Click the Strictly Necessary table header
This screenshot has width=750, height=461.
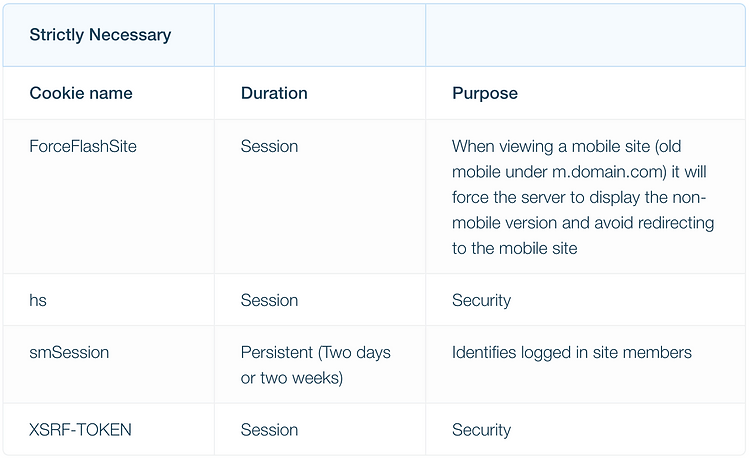tap(100, 35)
